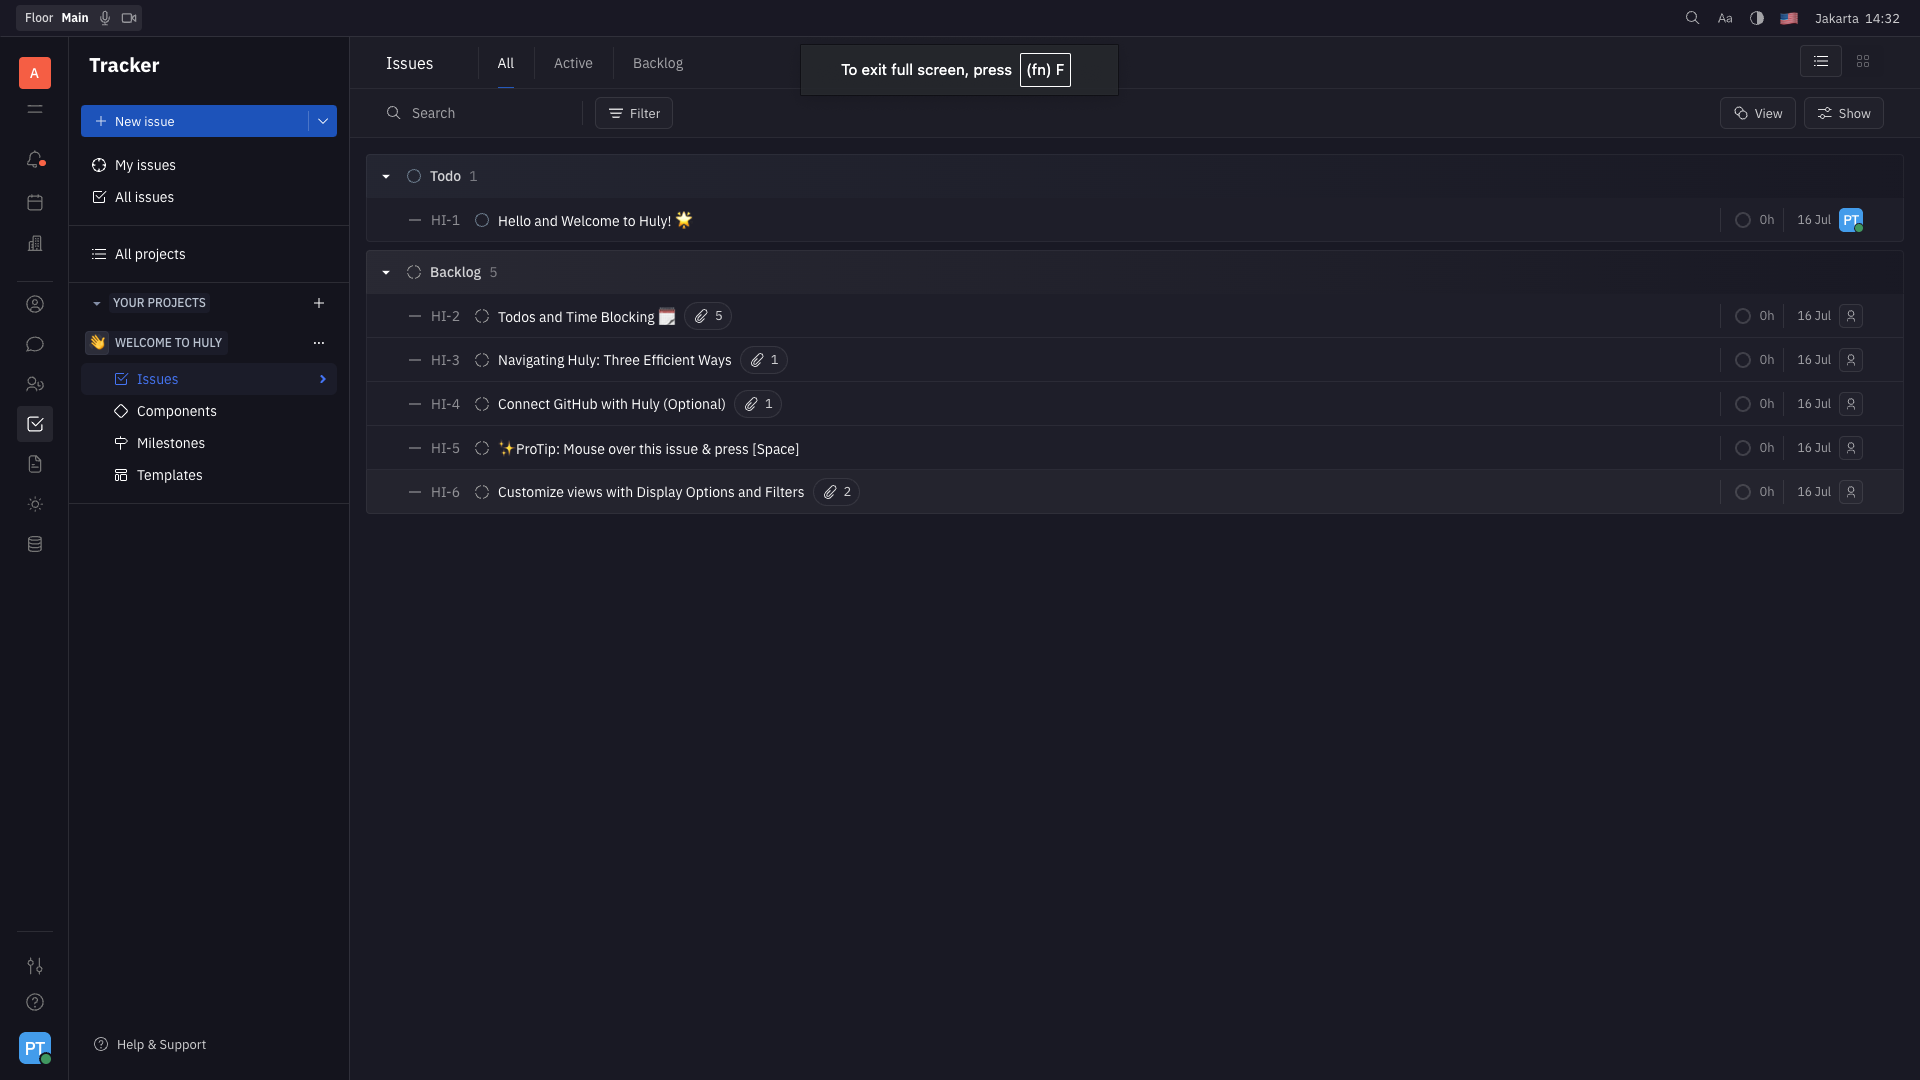Click the assignee icon for HI-3

click(1851, 360)
